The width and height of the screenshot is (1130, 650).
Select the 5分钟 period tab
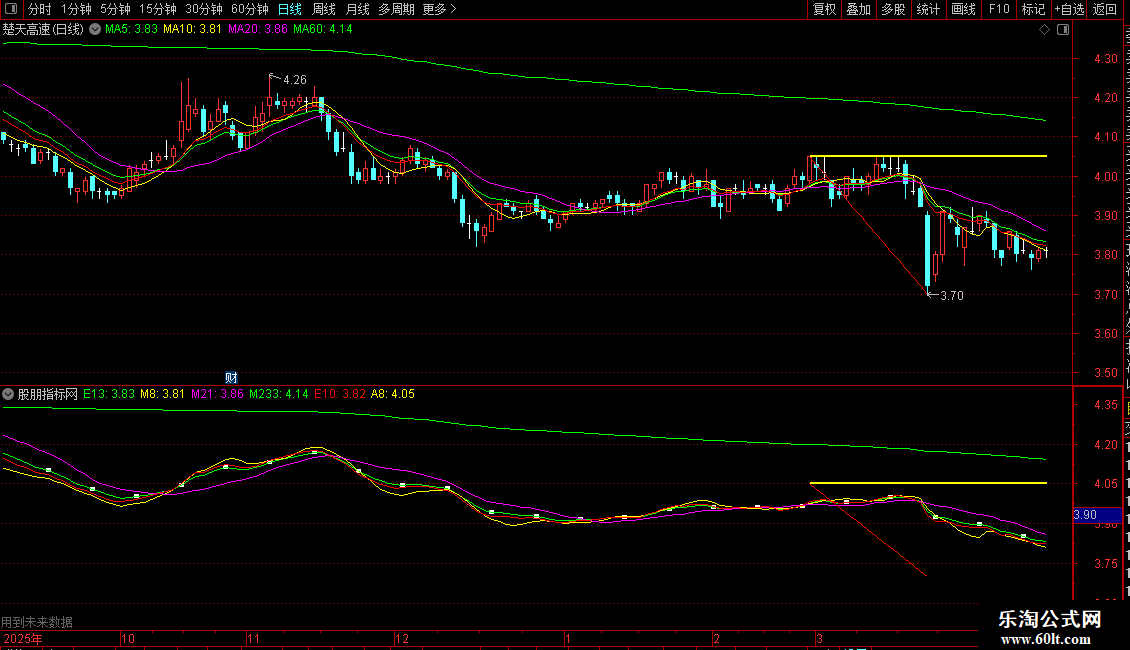click(x=115, y=9)
